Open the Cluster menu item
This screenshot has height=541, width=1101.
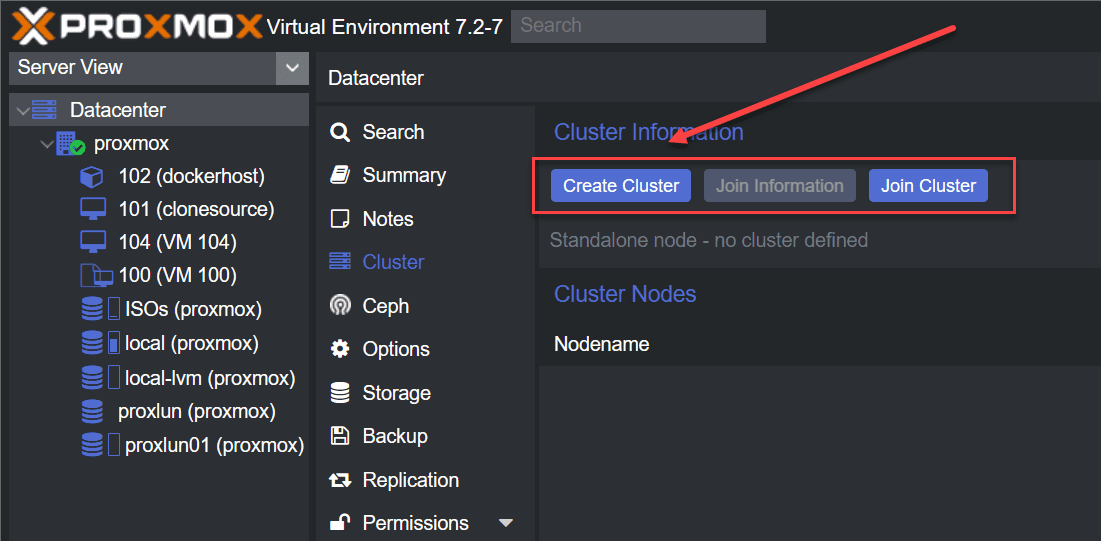pyautogui.click(x=393, y=262)
